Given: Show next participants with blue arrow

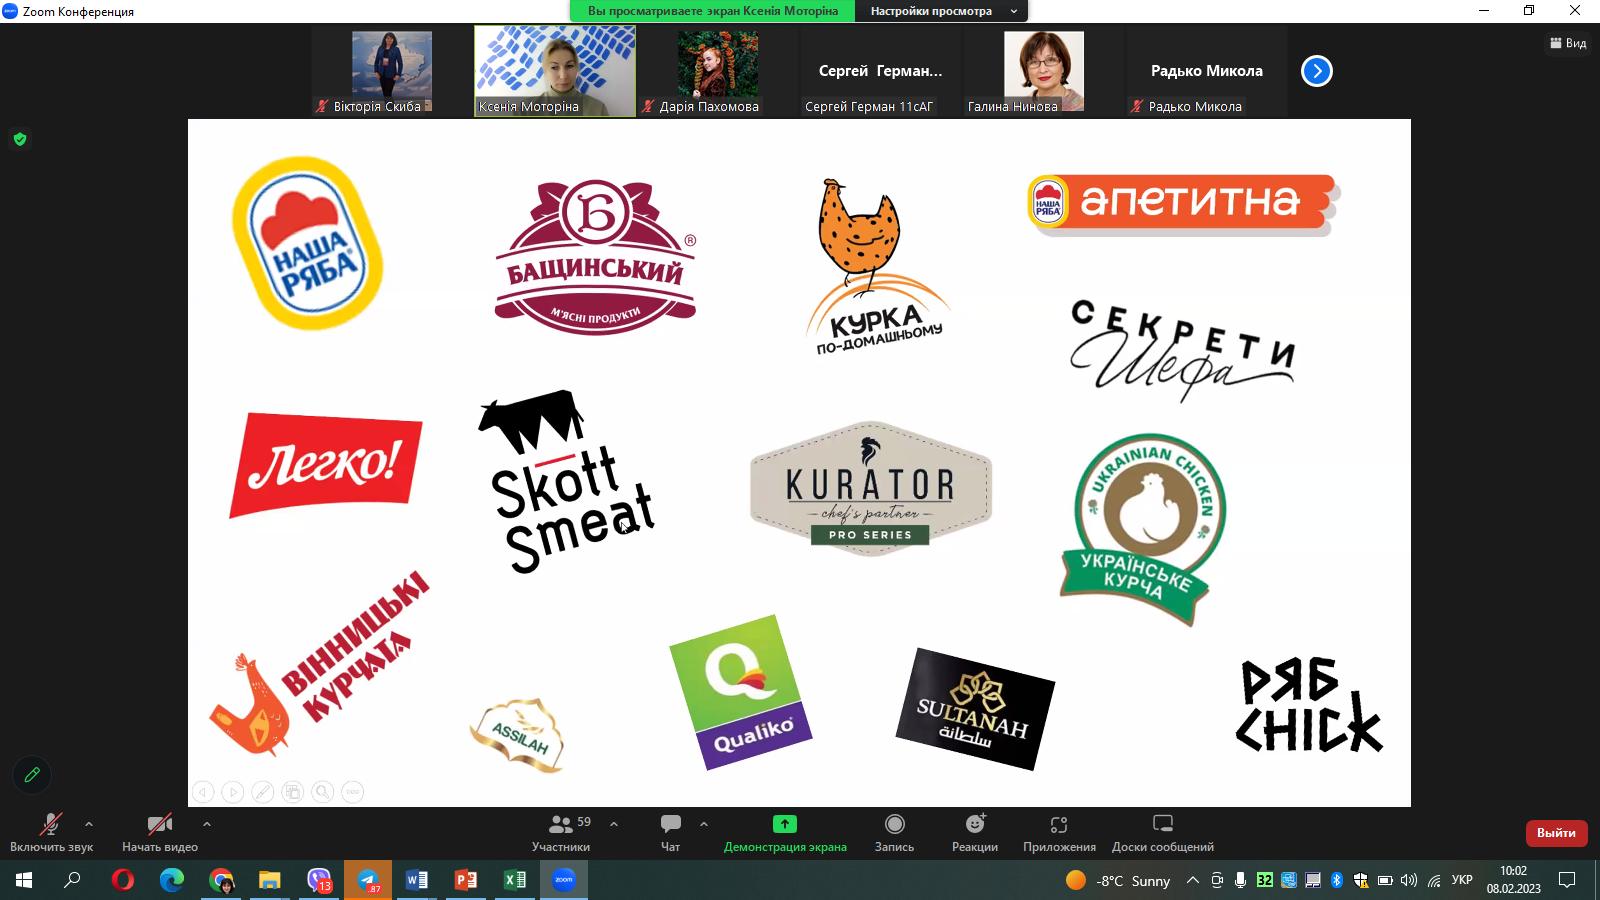Looking at the screenshot, I should tap(1317, 71).
